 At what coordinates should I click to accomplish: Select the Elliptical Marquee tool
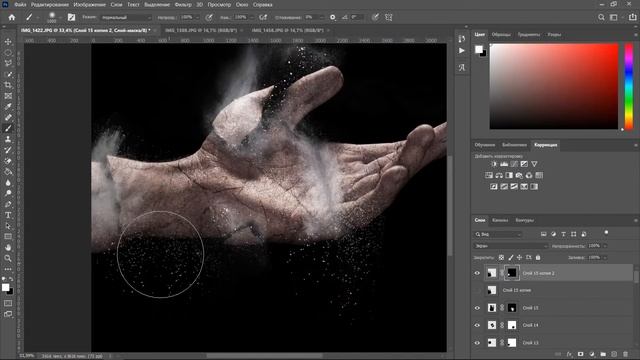point(8,53)
